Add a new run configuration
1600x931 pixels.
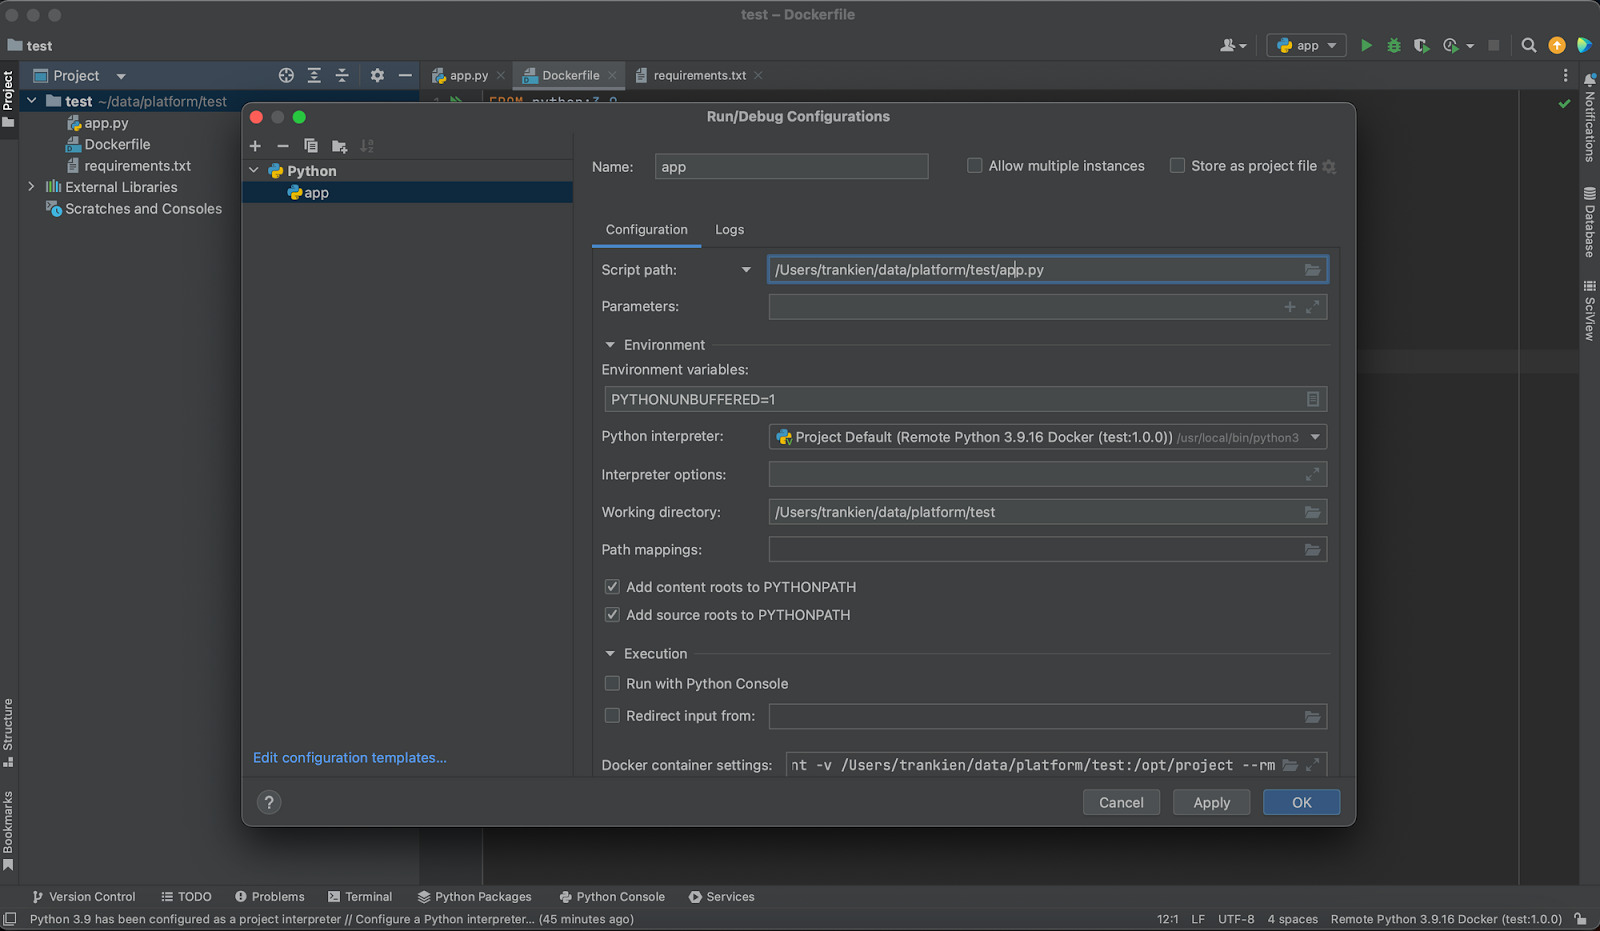(255, 146)
